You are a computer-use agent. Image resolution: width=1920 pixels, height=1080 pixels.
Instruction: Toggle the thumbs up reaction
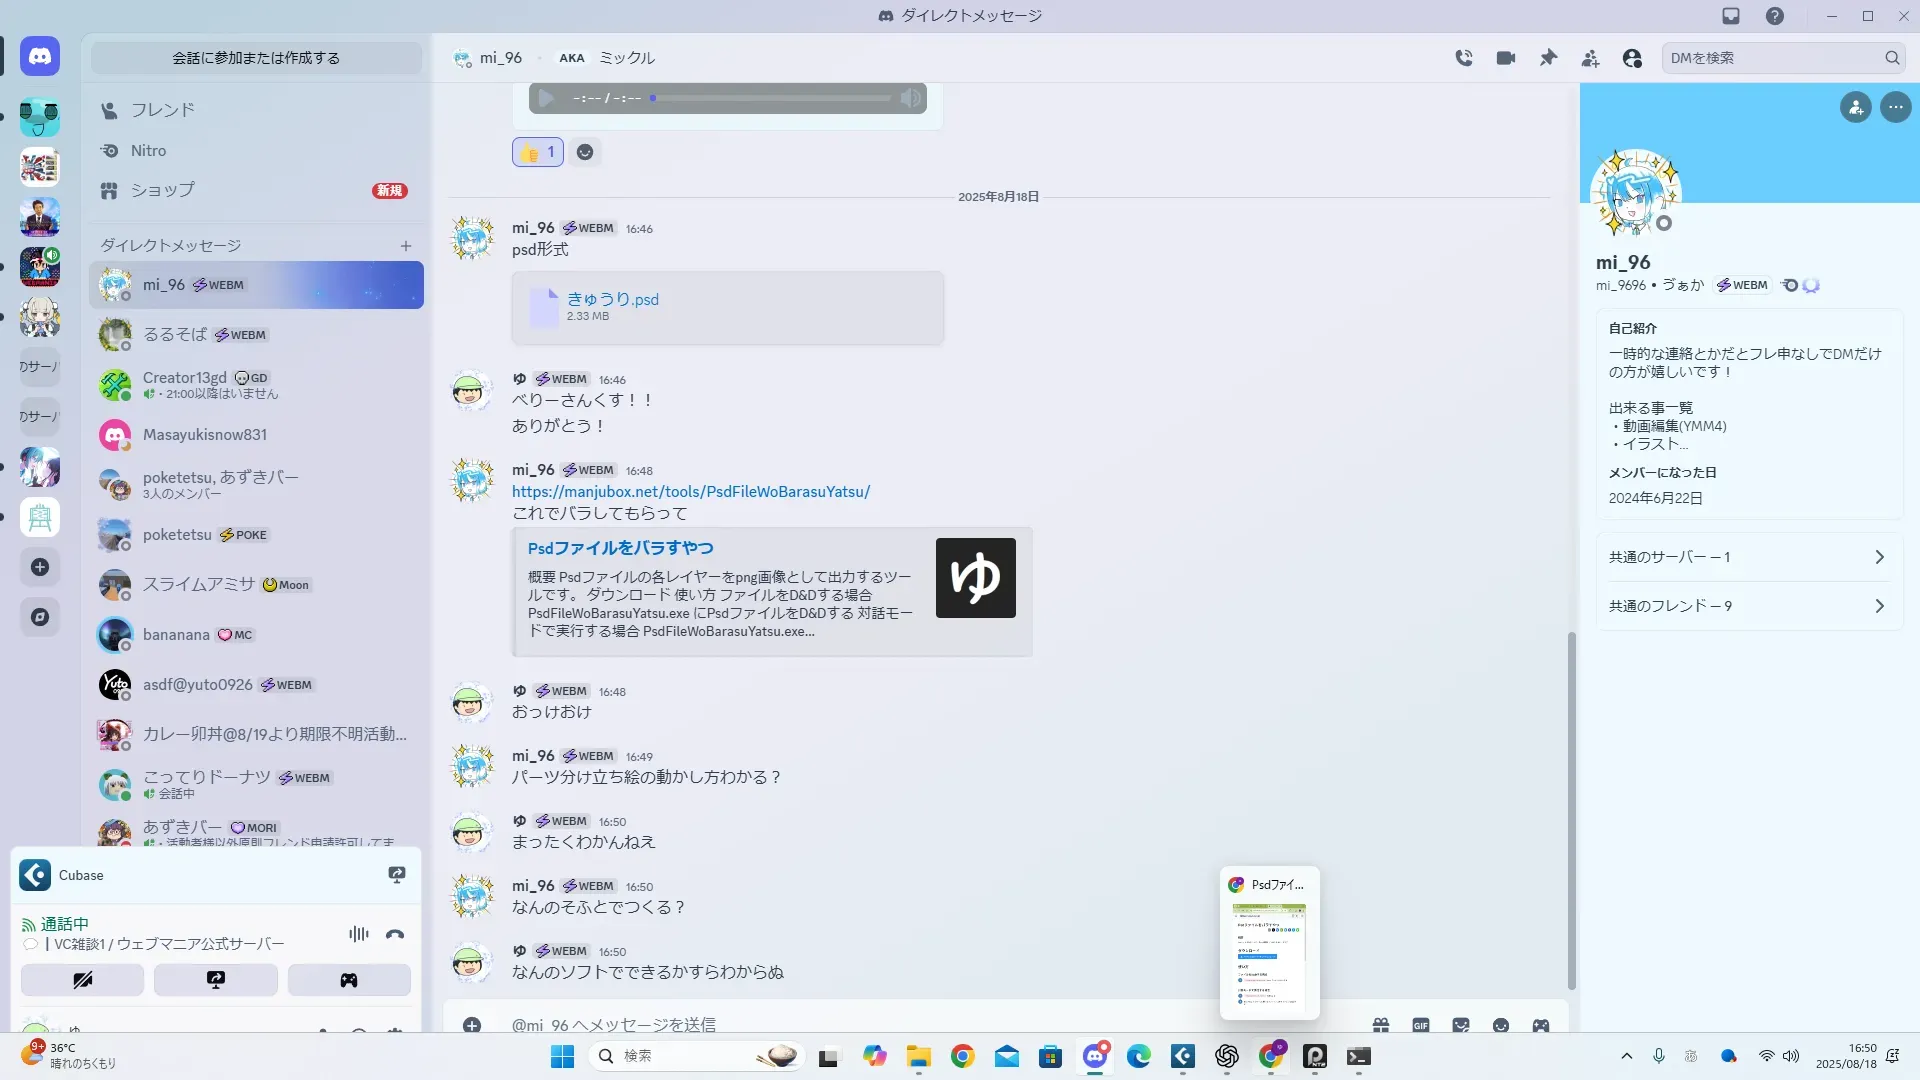point(538,152)
